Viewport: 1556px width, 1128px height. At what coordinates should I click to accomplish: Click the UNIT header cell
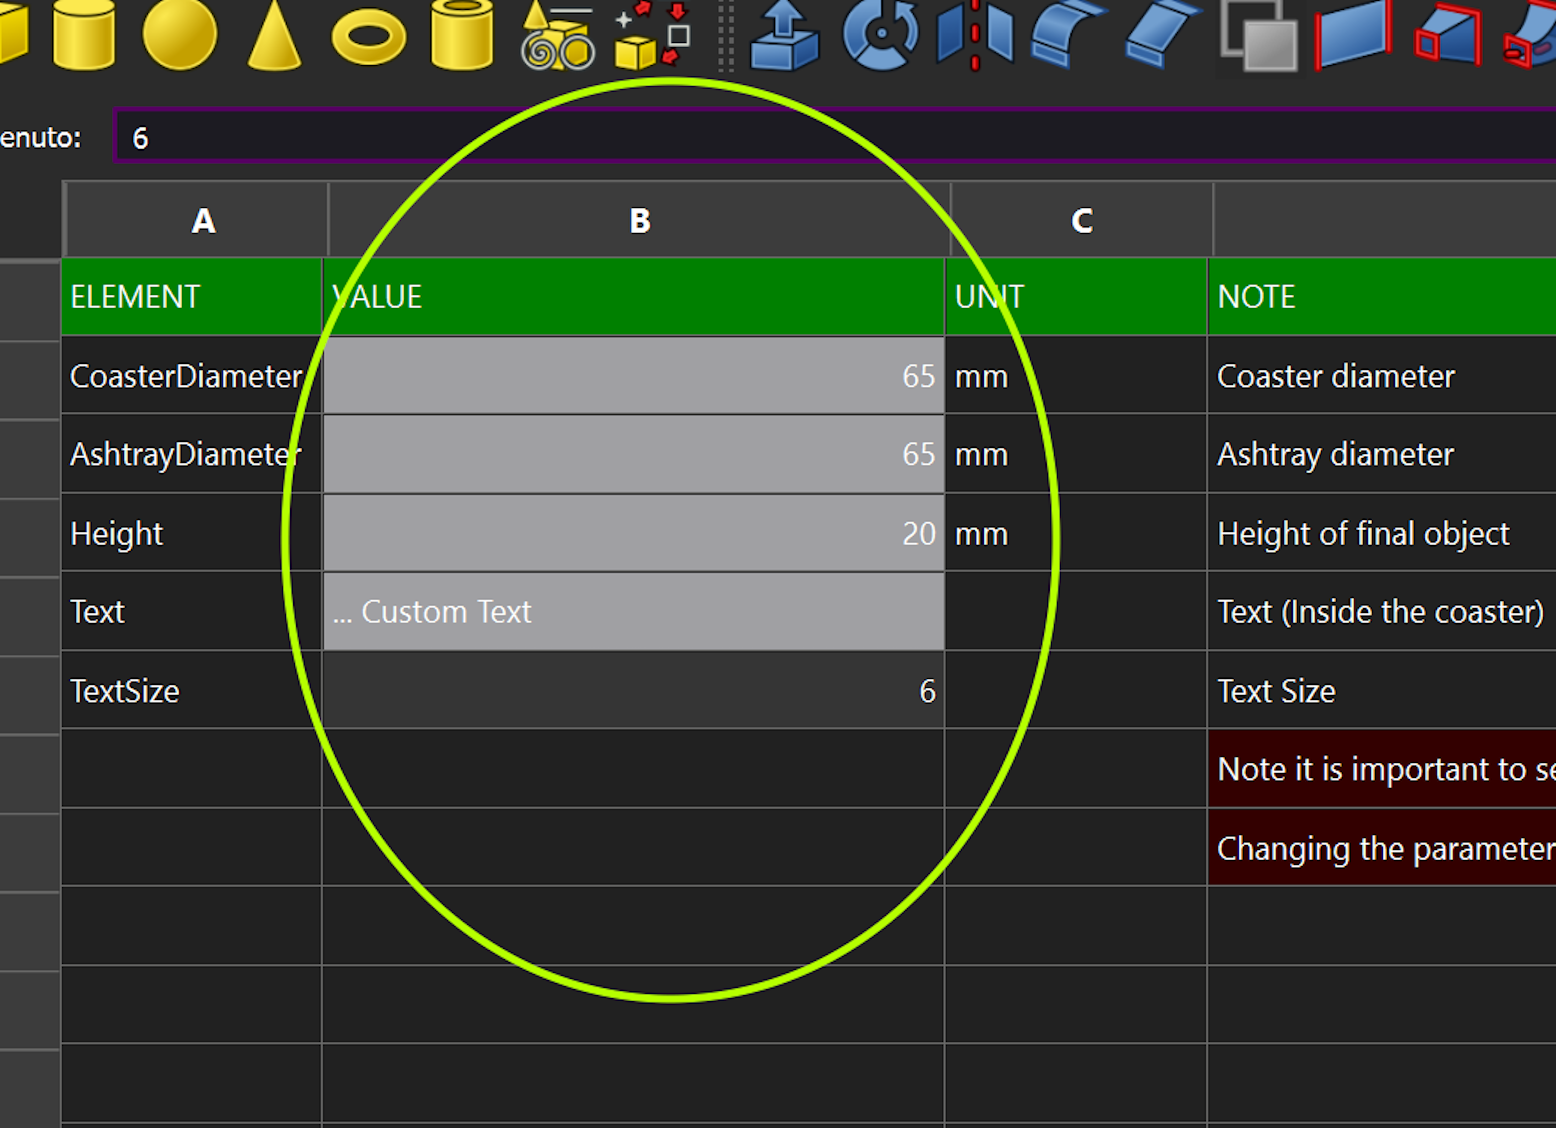pyautogui.click(x=1076, y=296)
